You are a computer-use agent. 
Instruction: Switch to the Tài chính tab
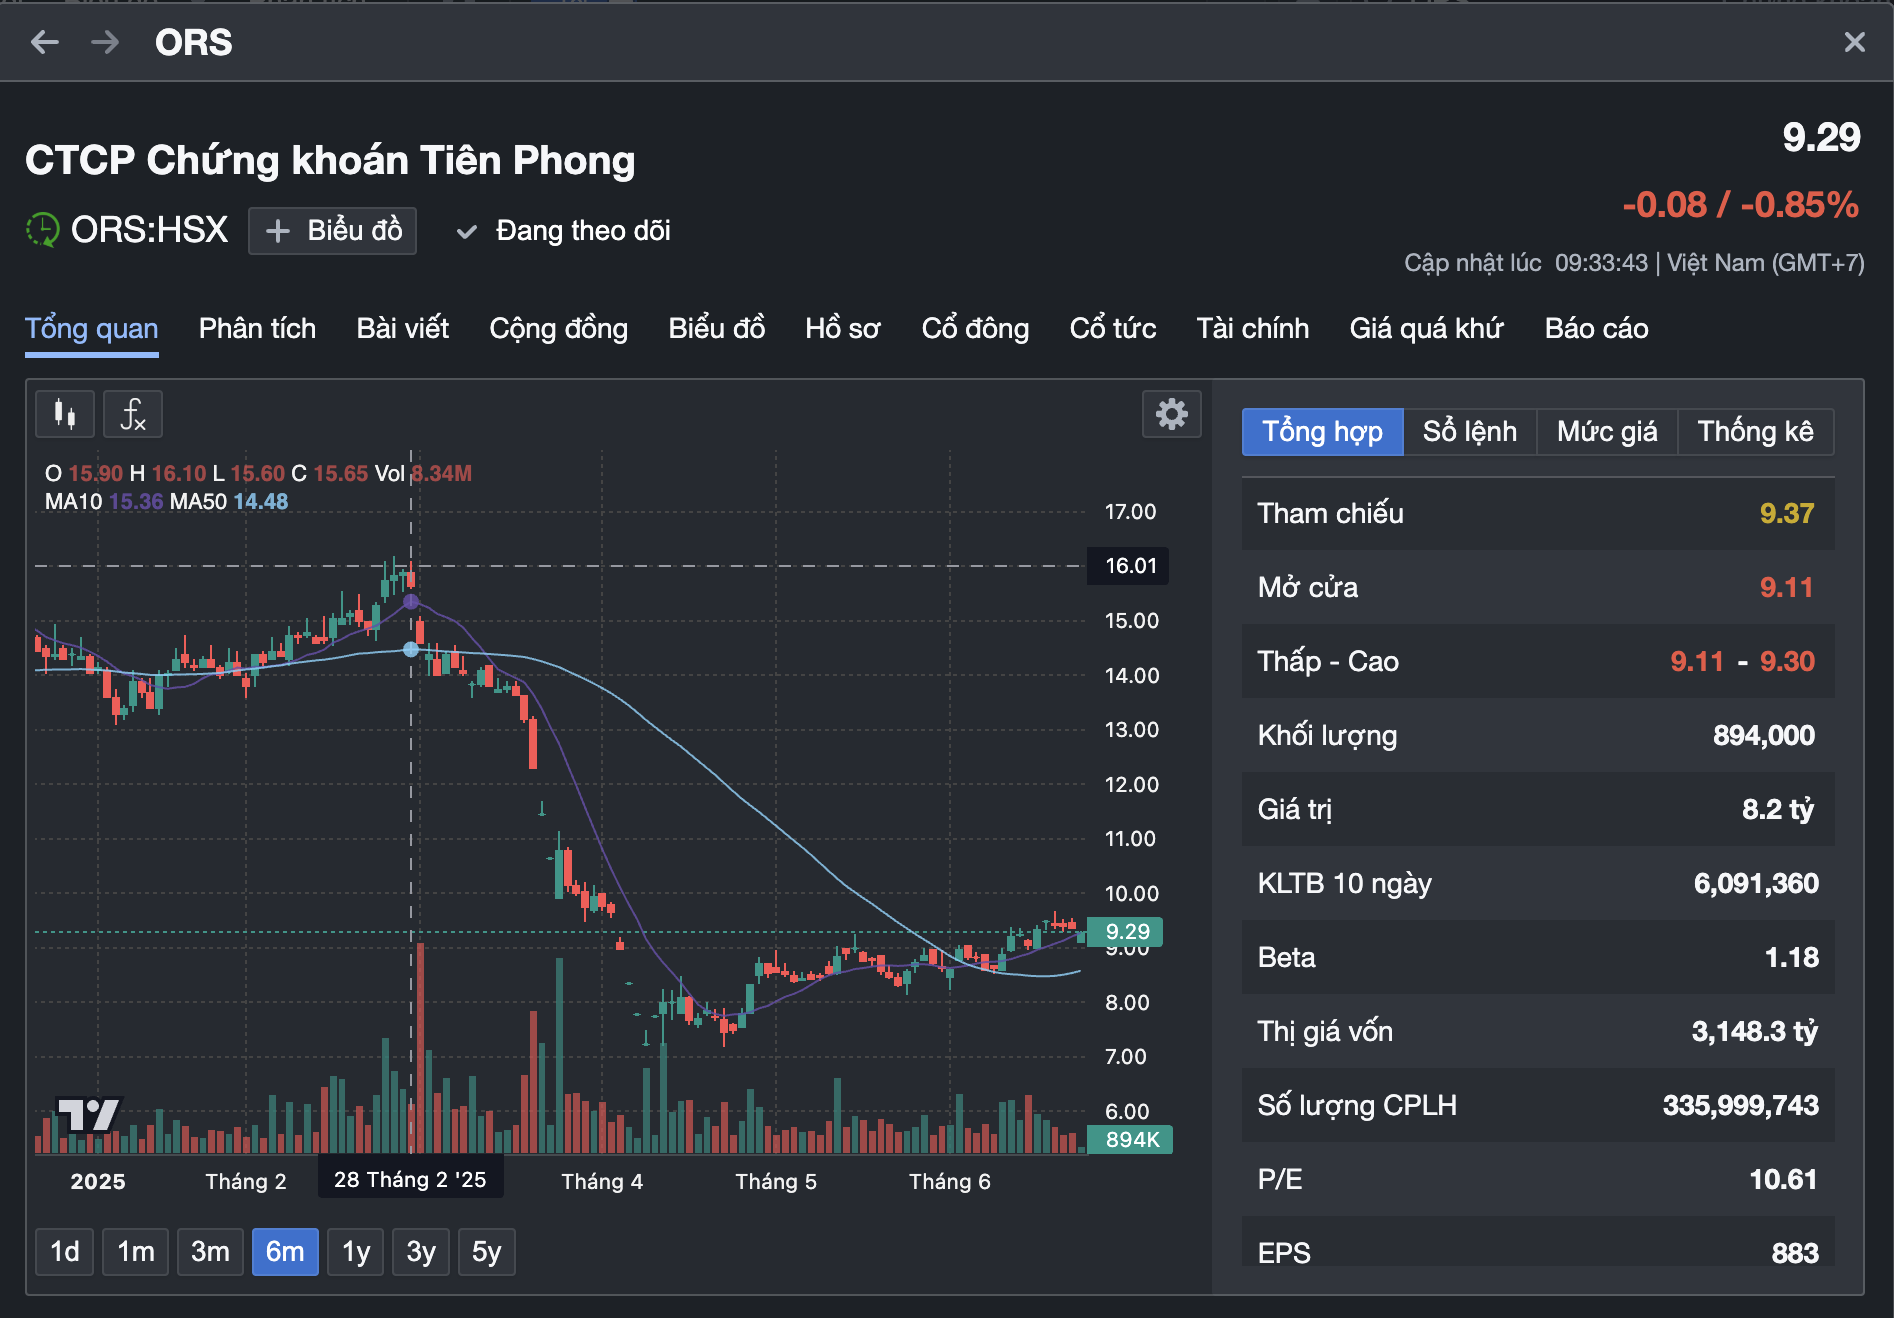click(1252, 329)
